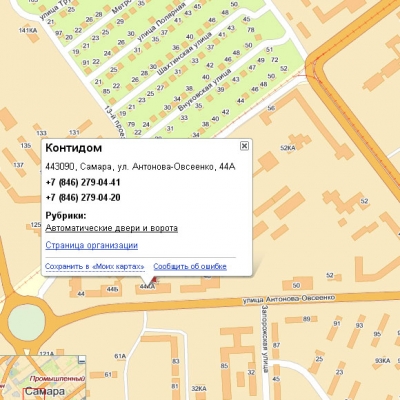Click the Сообщить об ошибке link
Image resolution: width=400 pixels, height=400 pixels.
pyautogui.click(x=190, y=266)
